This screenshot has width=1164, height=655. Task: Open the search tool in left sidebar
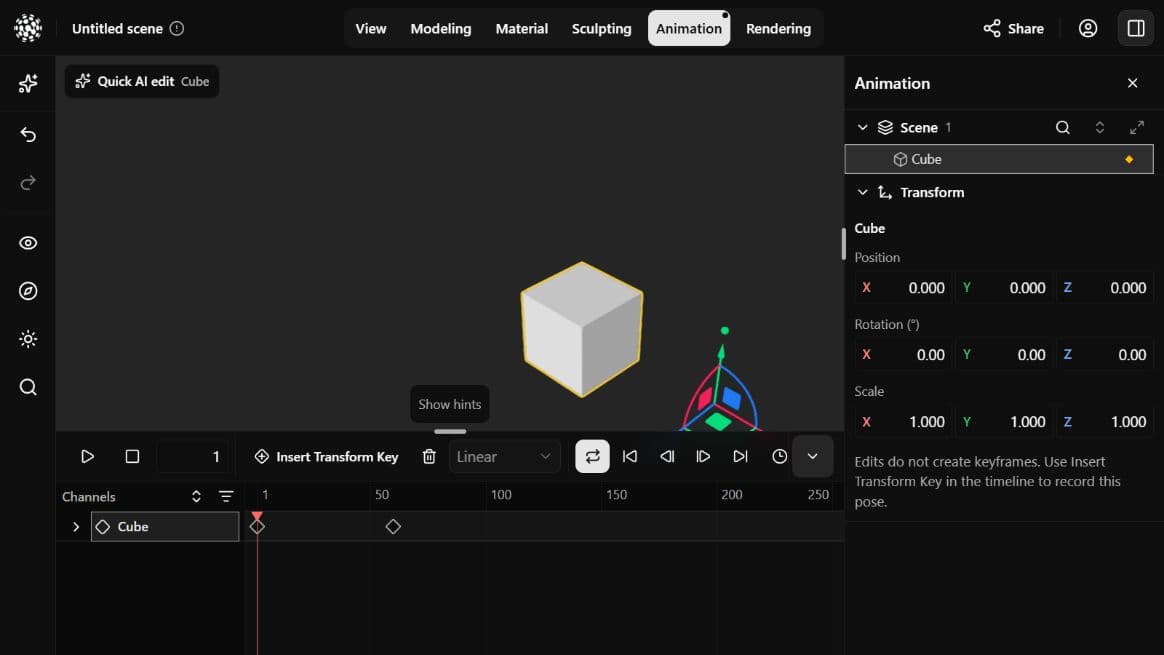tap(28, 387)
